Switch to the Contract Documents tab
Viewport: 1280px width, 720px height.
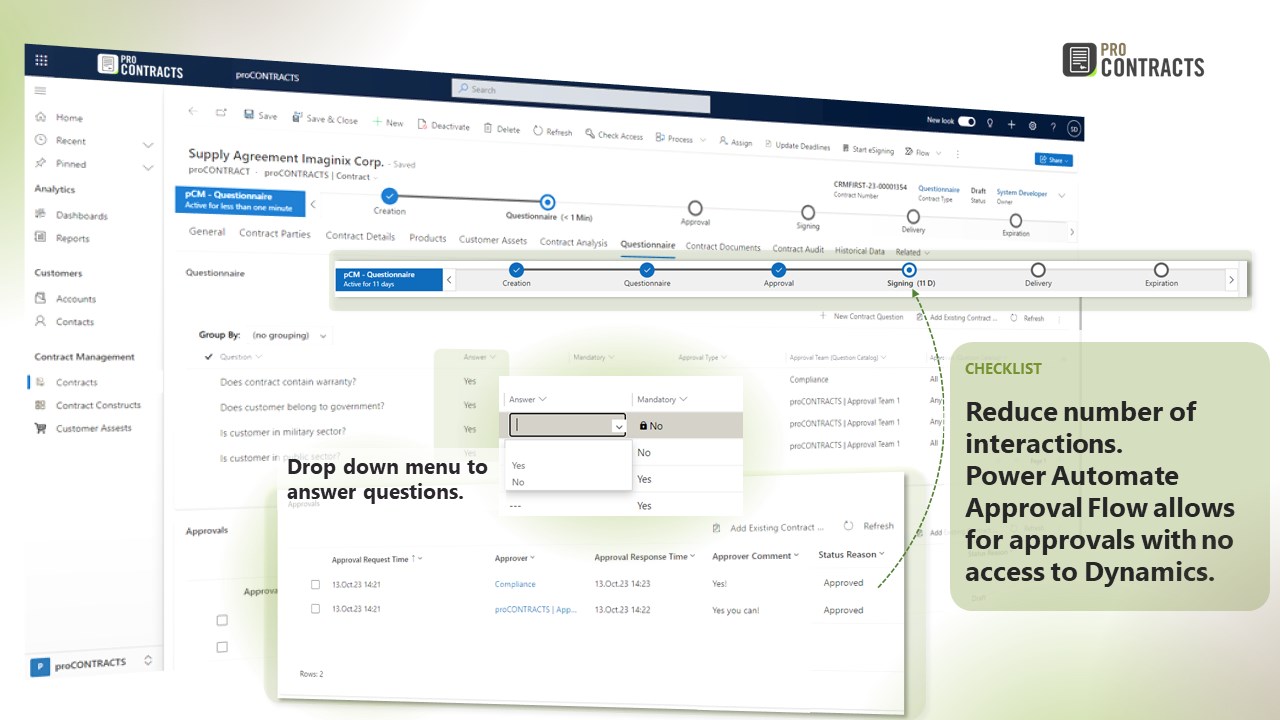[x=723, y=247]
